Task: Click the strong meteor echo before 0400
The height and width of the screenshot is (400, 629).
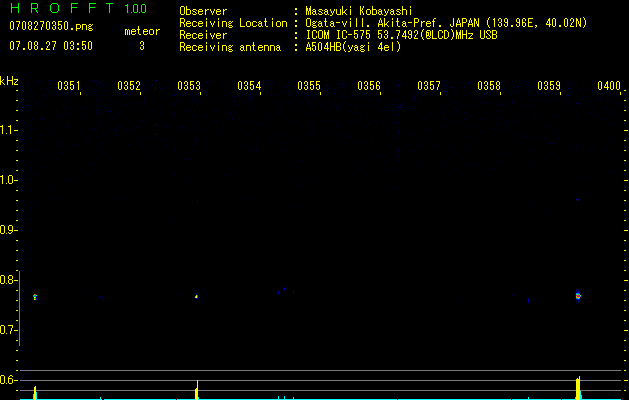Action: 578,296
